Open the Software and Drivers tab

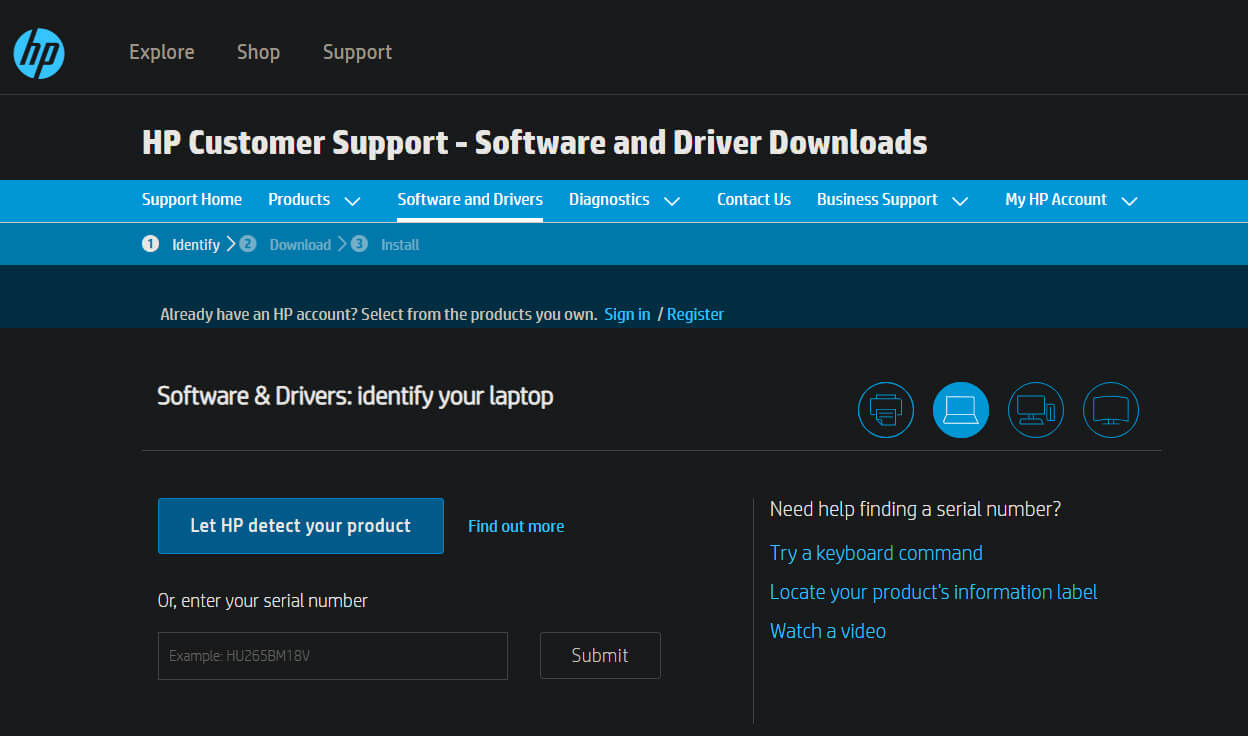[x=470, y=199]
